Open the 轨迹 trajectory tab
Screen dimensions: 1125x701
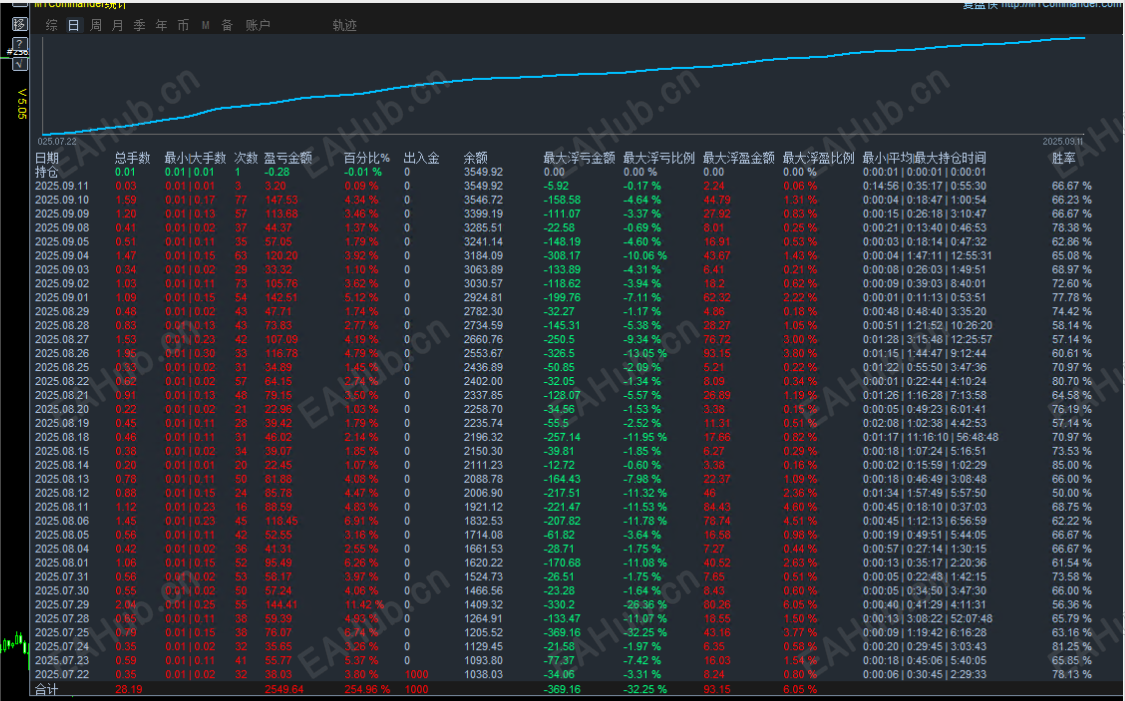pos(344,25)
